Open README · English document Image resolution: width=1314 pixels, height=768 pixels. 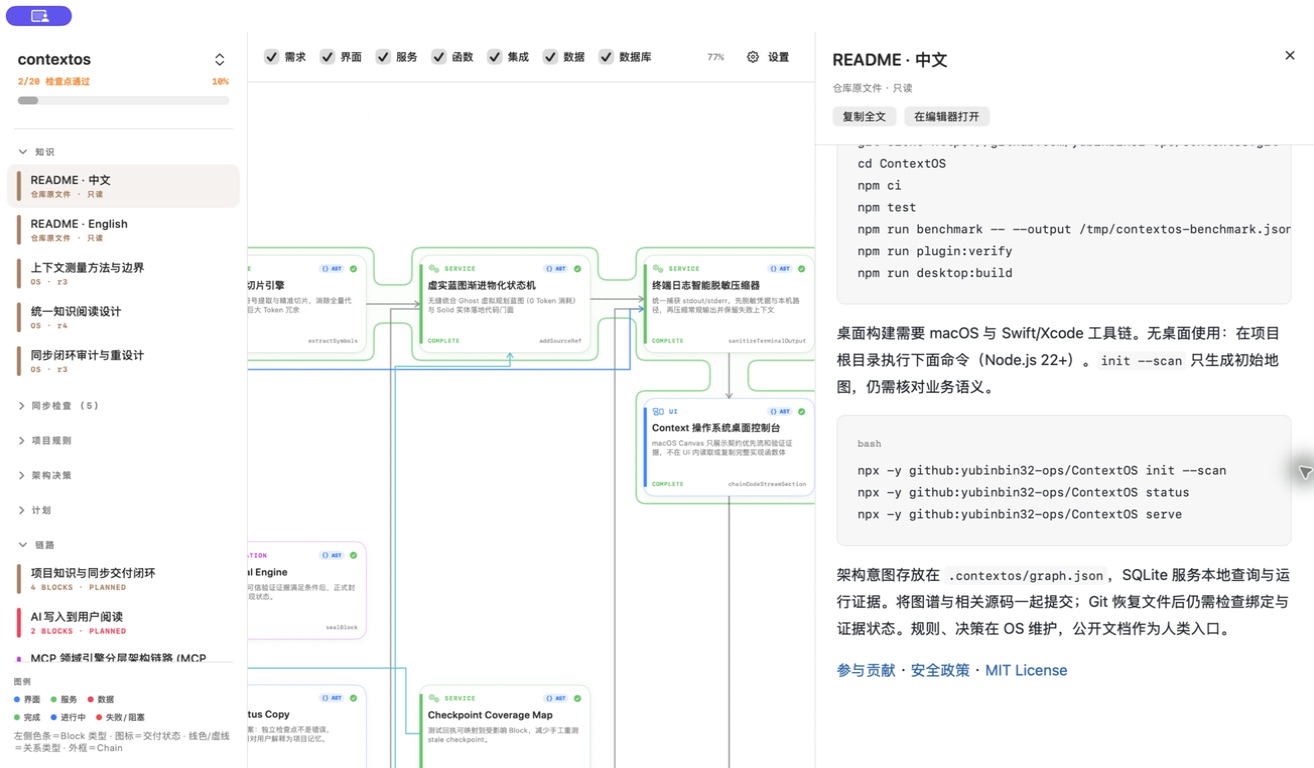click(x=123, y=230)
